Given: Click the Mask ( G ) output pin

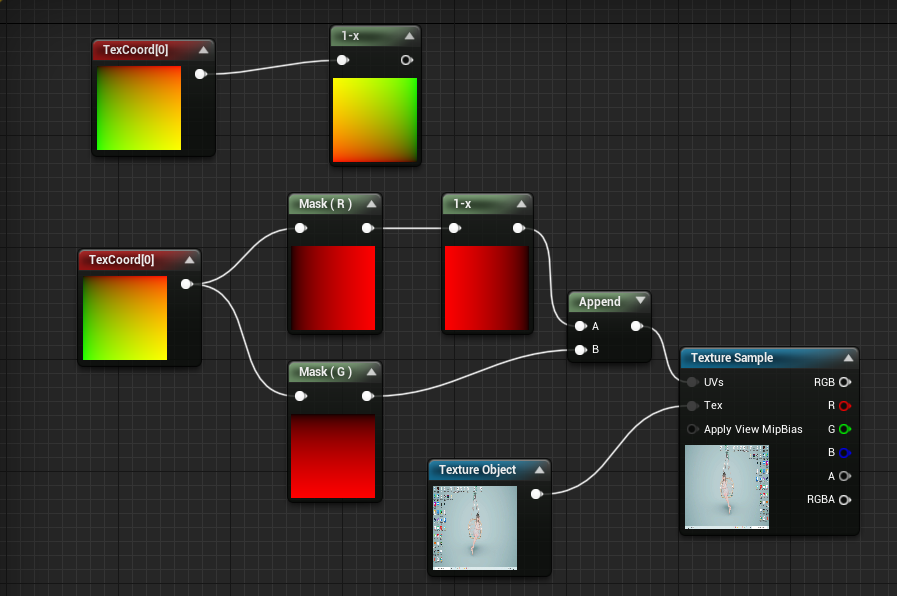Looking at the screenshot, I should tap(369, 395).
